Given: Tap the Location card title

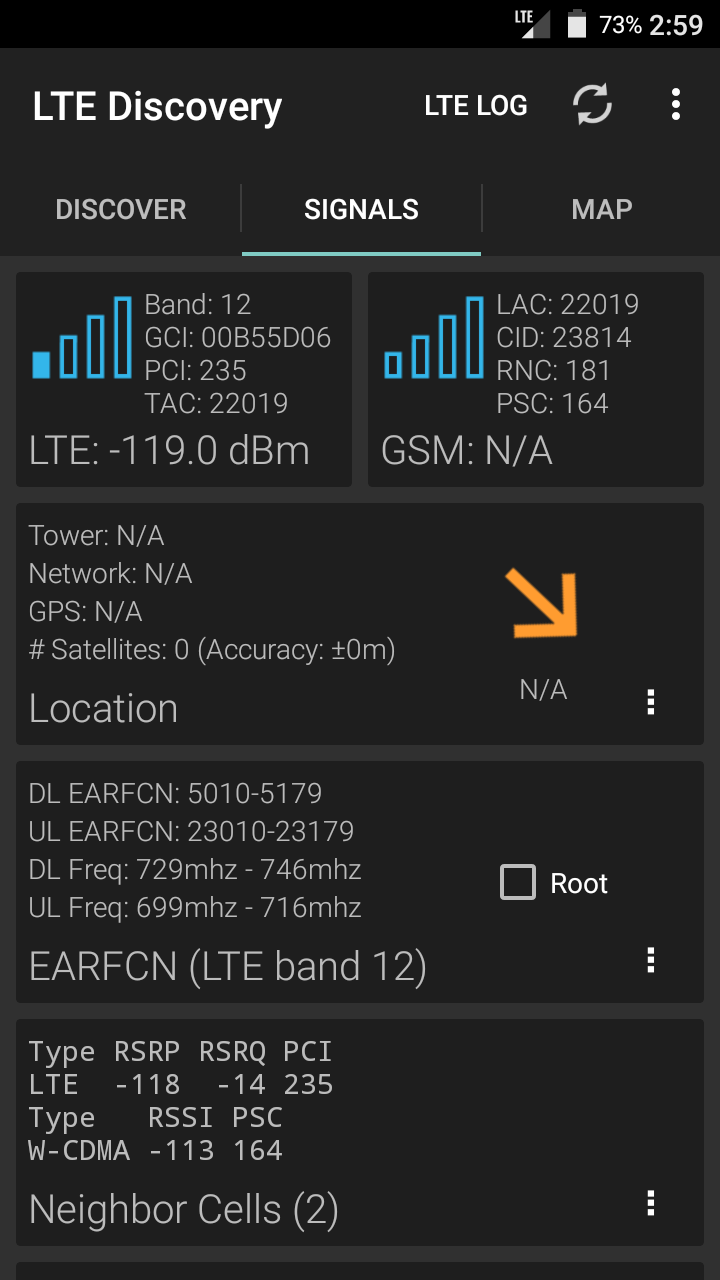Looking at the screenshot, I should tap(104, 708).
